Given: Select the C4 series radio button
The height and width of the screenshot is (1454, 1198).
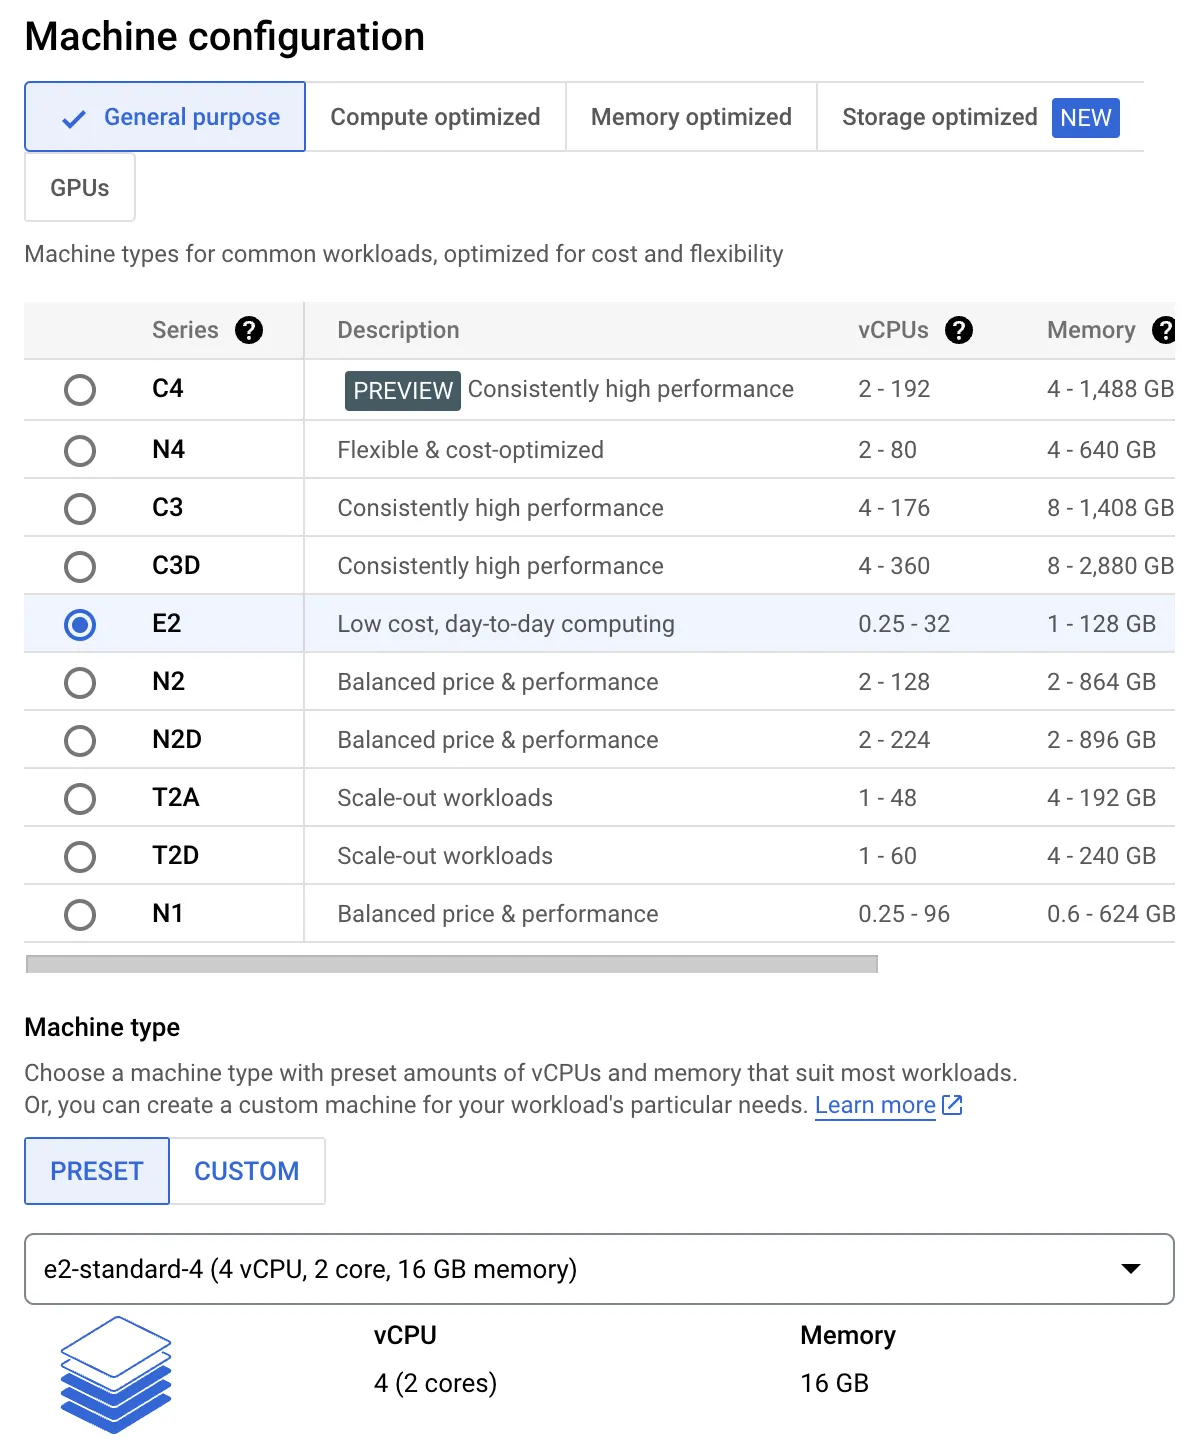Looking at the screenshot, I should pyautogui.click(x=80, y=390).
